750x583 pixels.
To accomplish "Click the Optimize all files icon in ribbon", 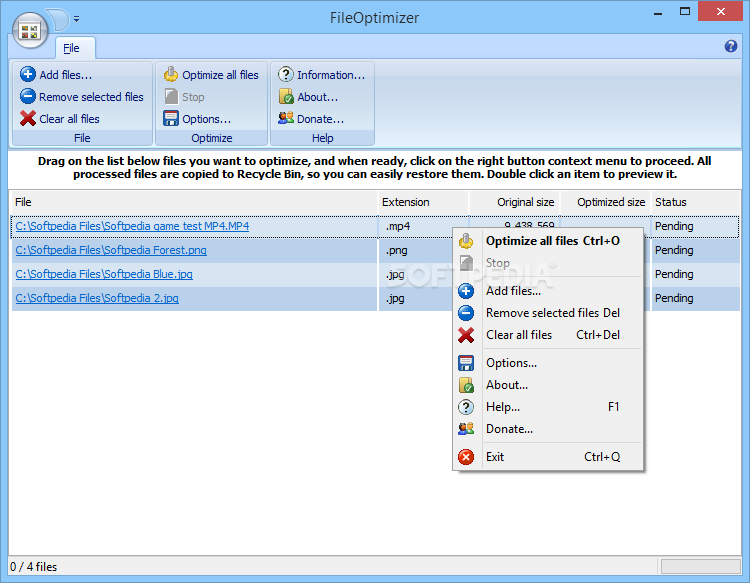I will (x=171, y=74).
